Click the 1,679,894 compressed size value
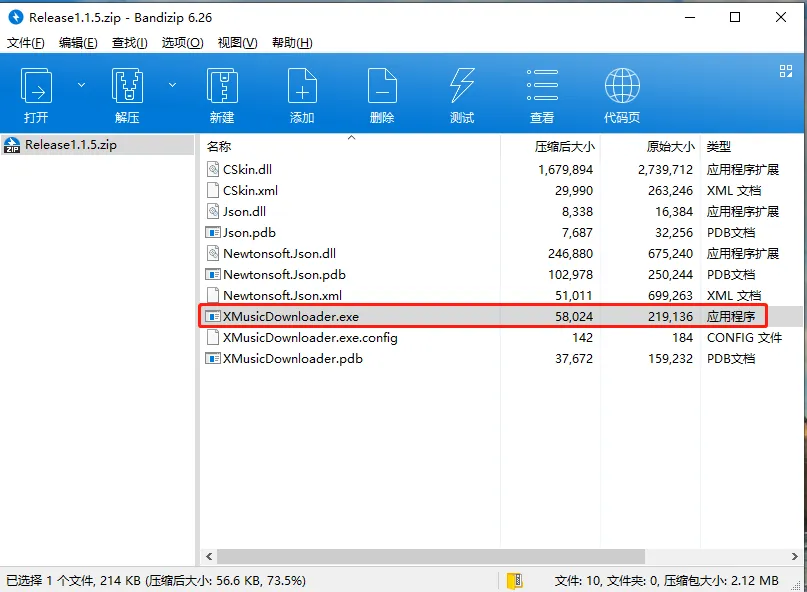Screen dimensions: 807x592 click(x=566, y=169)
